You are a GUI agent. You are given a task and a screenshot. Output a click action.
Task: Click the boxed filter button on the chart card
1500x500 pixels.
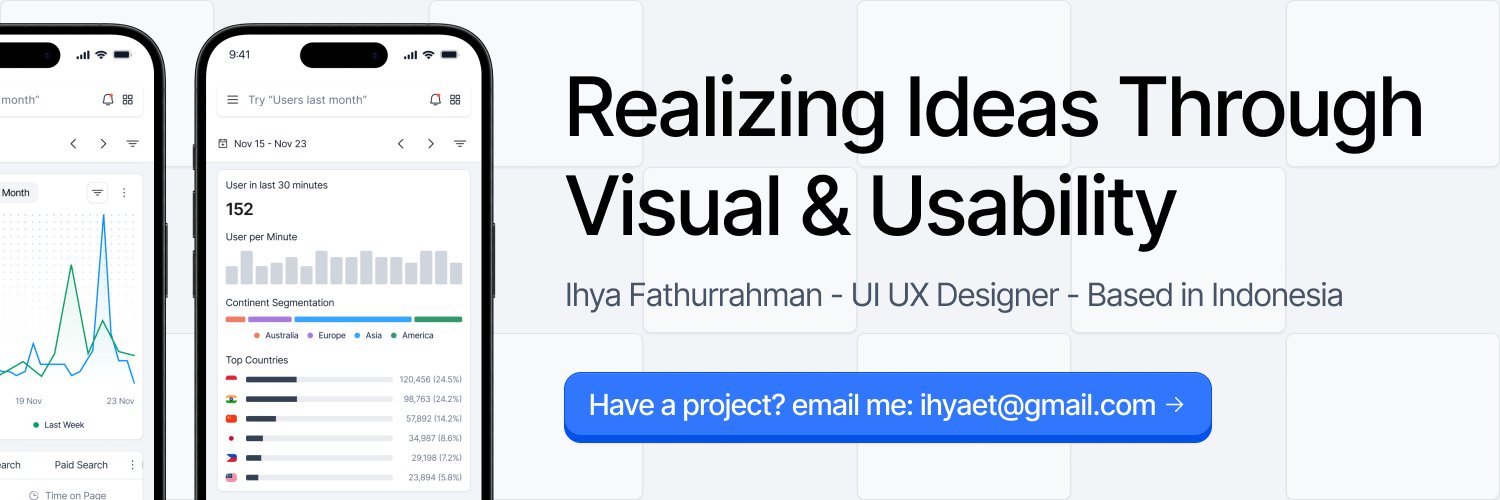tap(97, 193)
